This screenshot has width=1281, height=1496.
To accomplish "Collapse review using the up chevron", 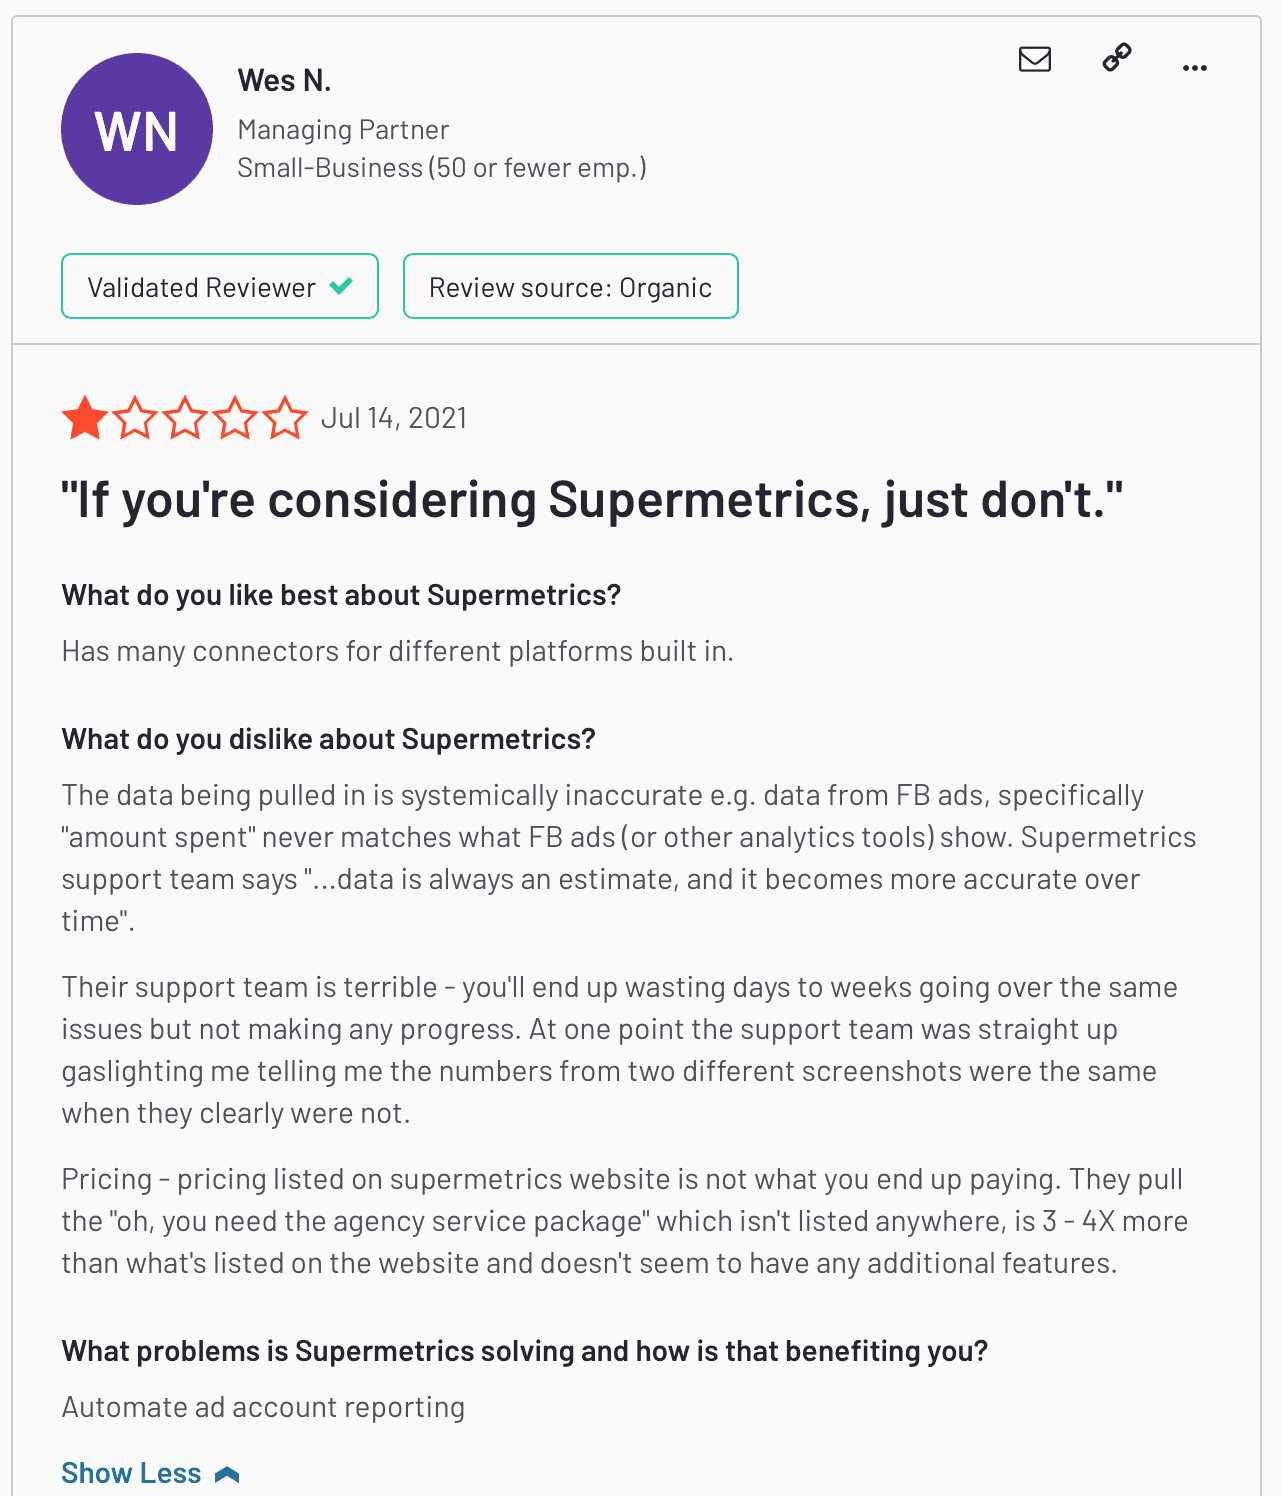I will [227, 1474].
